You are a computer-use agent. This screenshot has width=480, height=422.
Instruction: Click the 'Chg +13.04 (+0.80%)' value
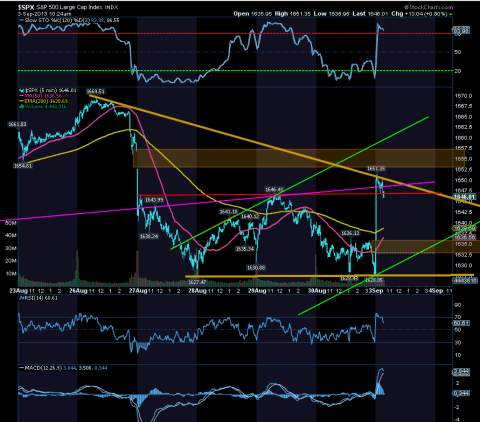[x=419, y=14]
